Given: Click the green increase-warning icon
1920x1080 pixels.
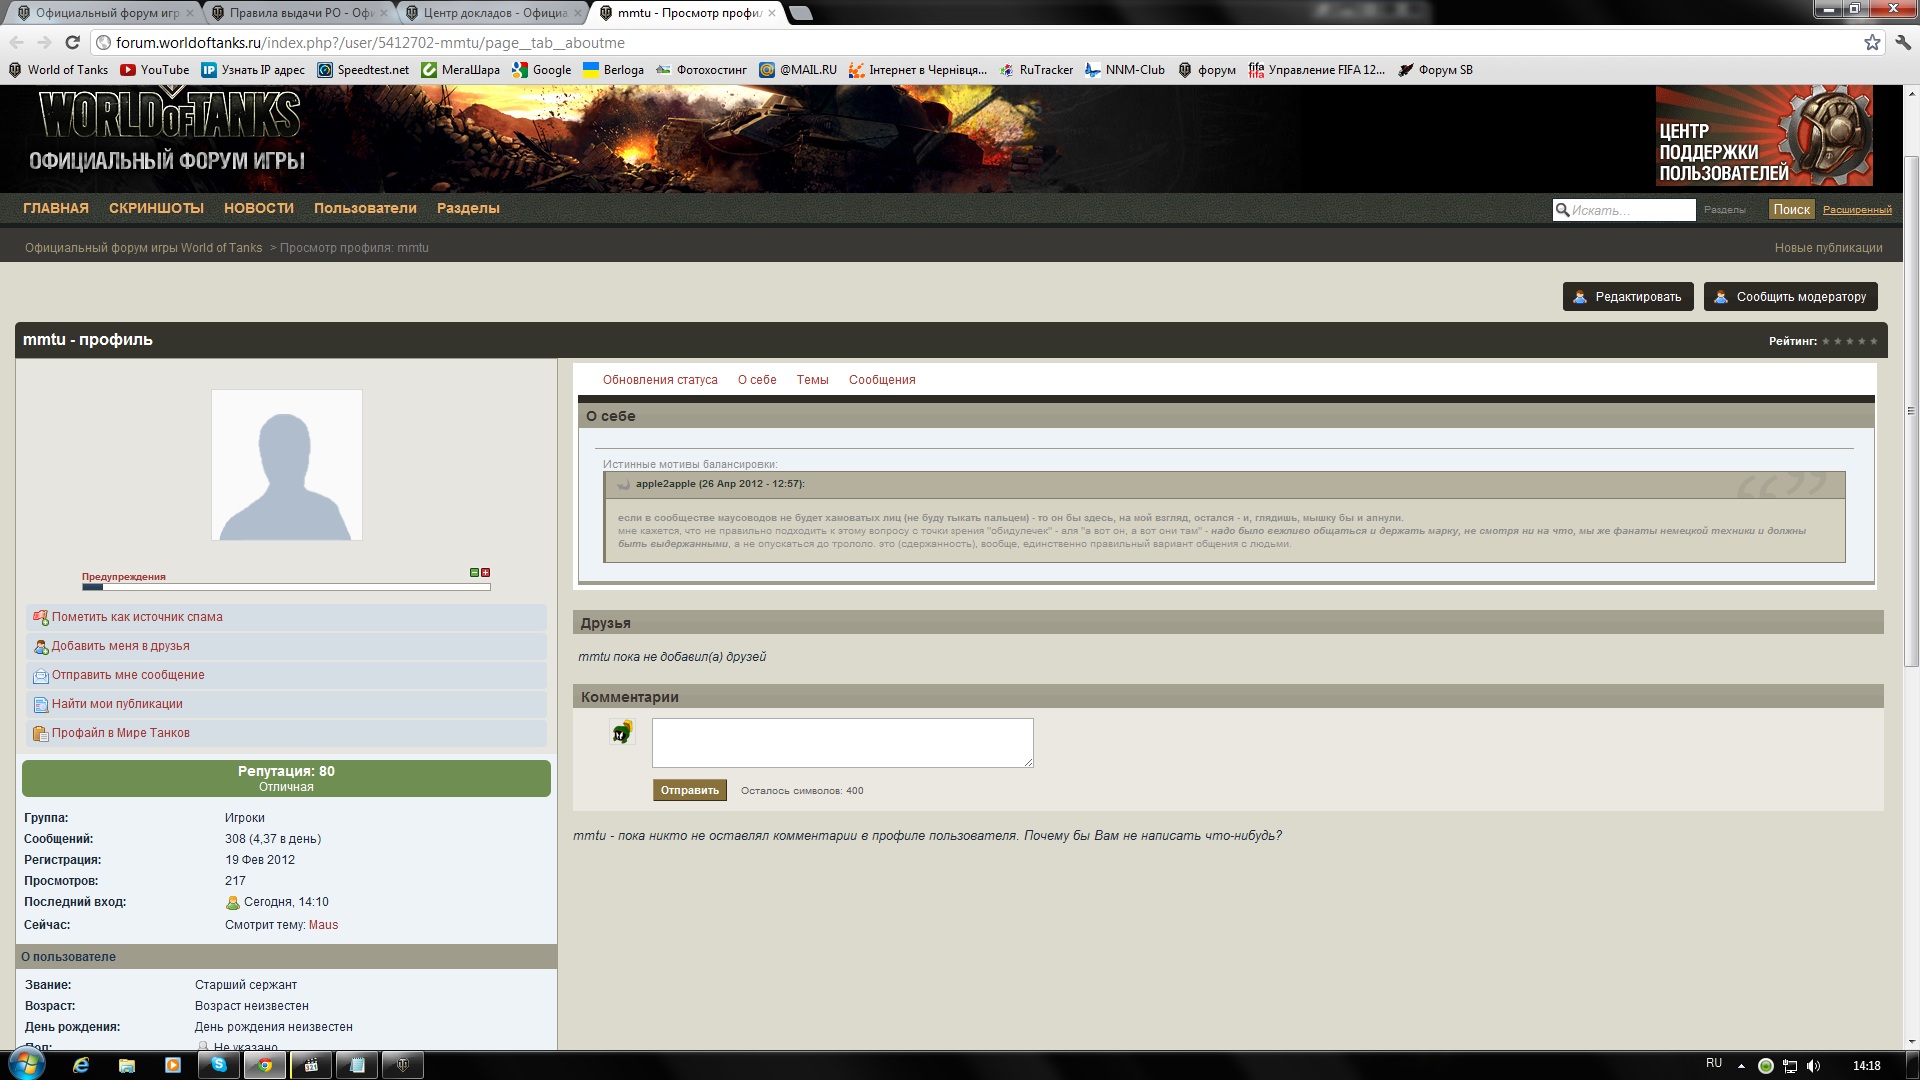Looking at the screenshot, I should (x=474, y=573).
